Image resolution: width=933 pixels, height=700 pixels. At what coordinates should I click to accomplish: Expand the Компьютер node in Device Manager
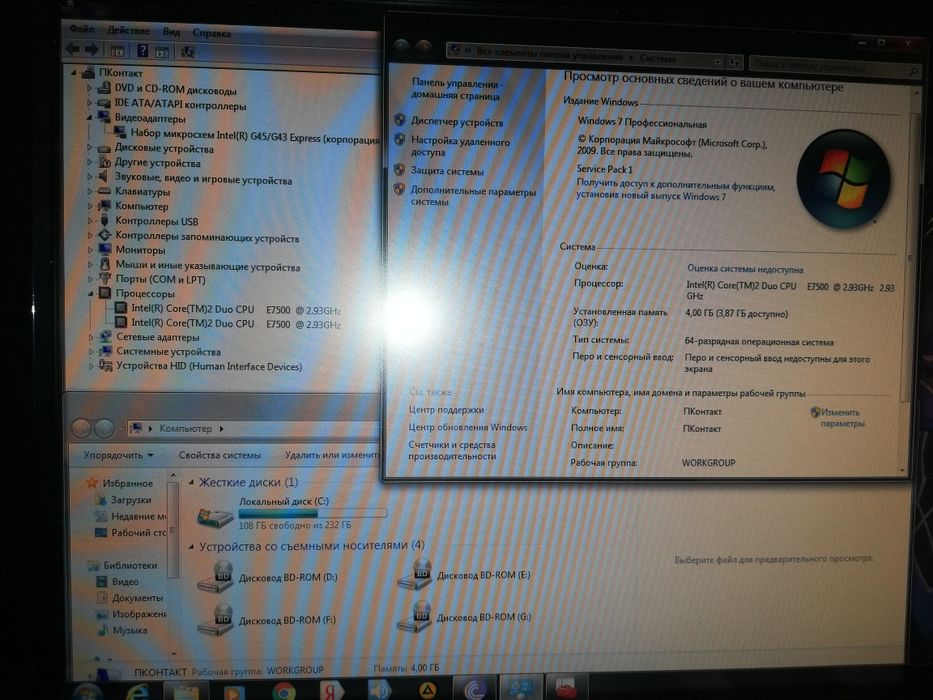pyautogui.click(x=90, y=206)
